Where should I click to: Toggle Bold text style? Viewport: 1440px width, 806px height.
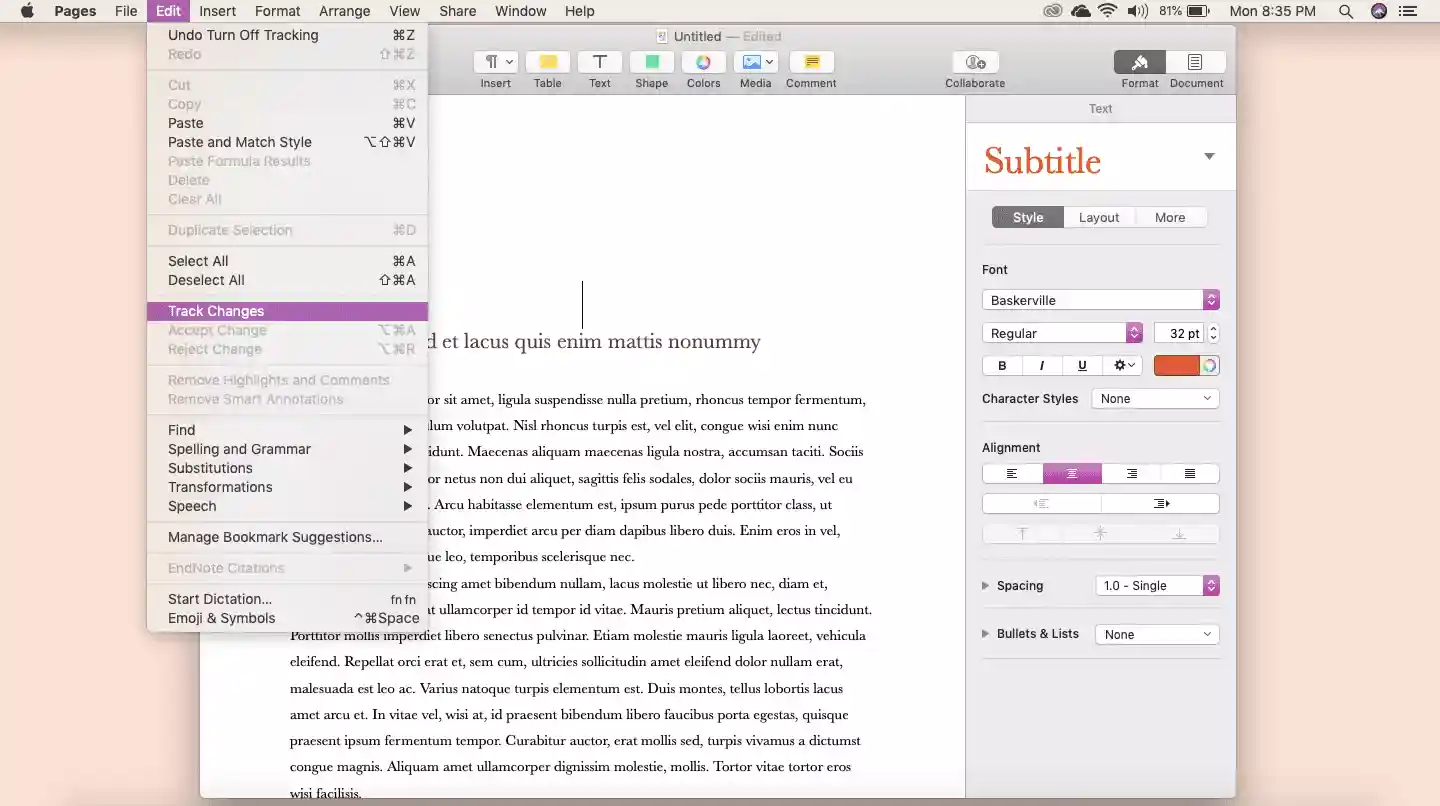pos(1002,366)
